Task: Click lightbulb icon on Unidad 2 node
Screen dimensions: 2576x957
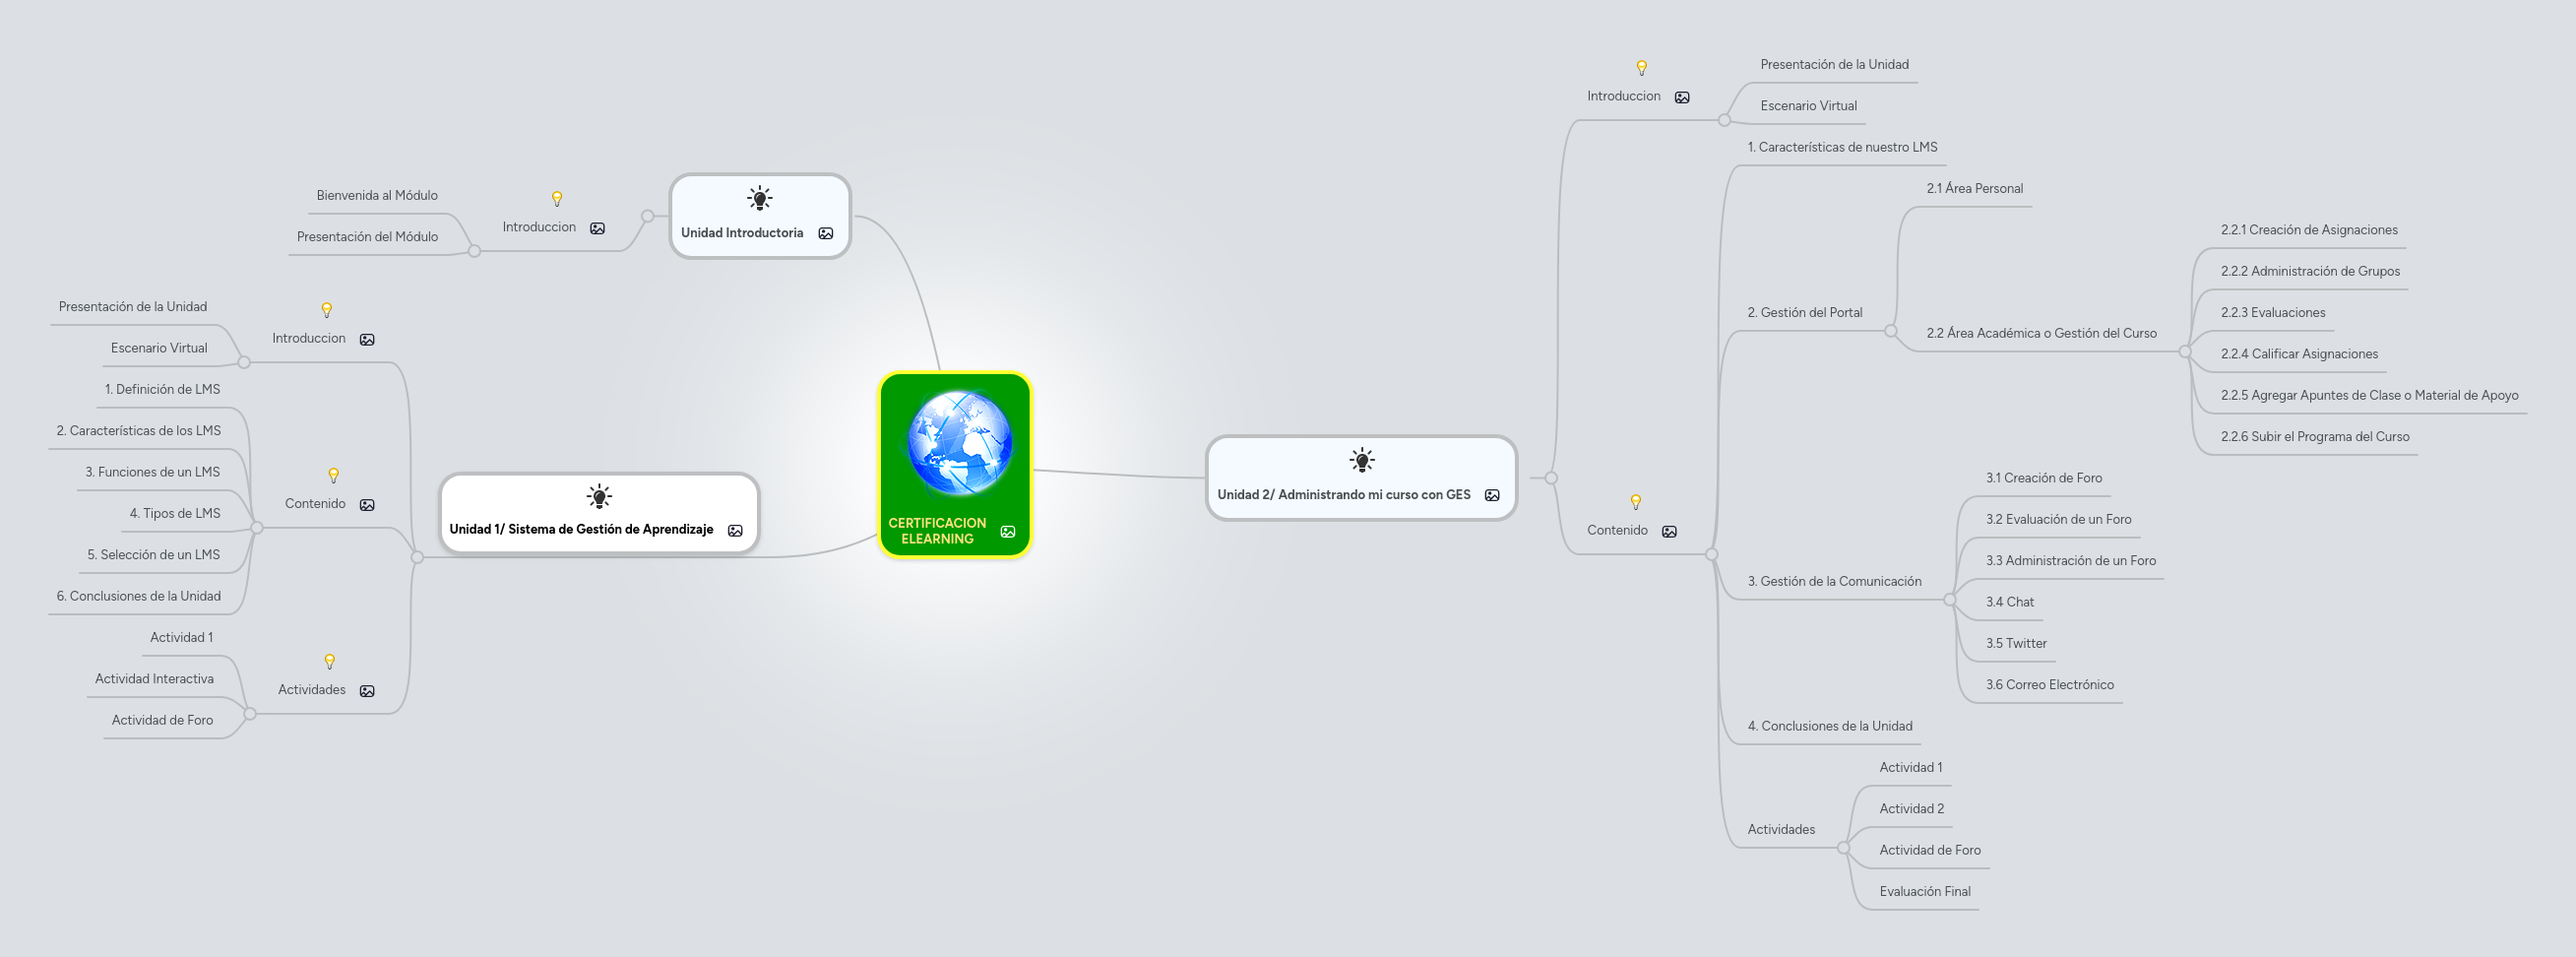Action: pyautogui.click(x=1362, y=461)
